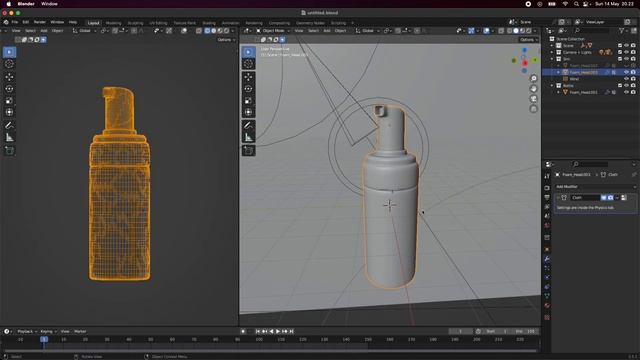
Task: Enable wireframe shading in right viewport
Action: click(509, 31)
